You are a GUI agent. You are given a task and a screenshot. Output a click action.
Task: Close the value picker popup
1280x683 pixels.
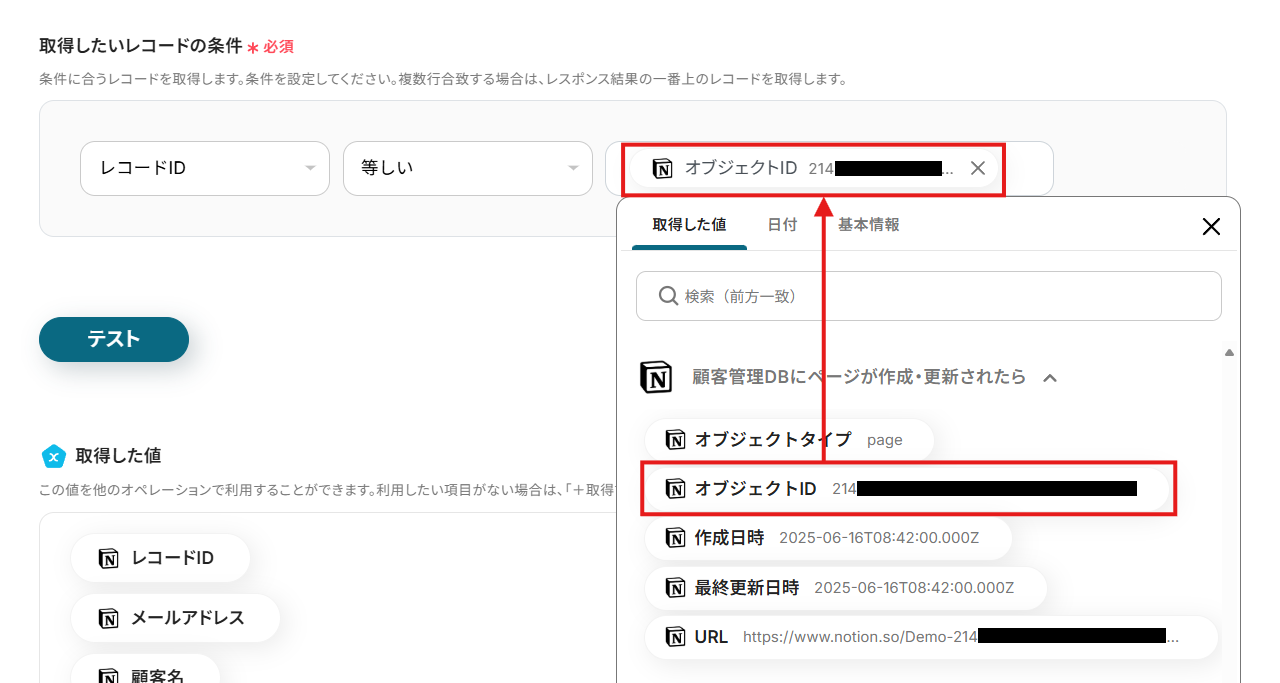1211,226
